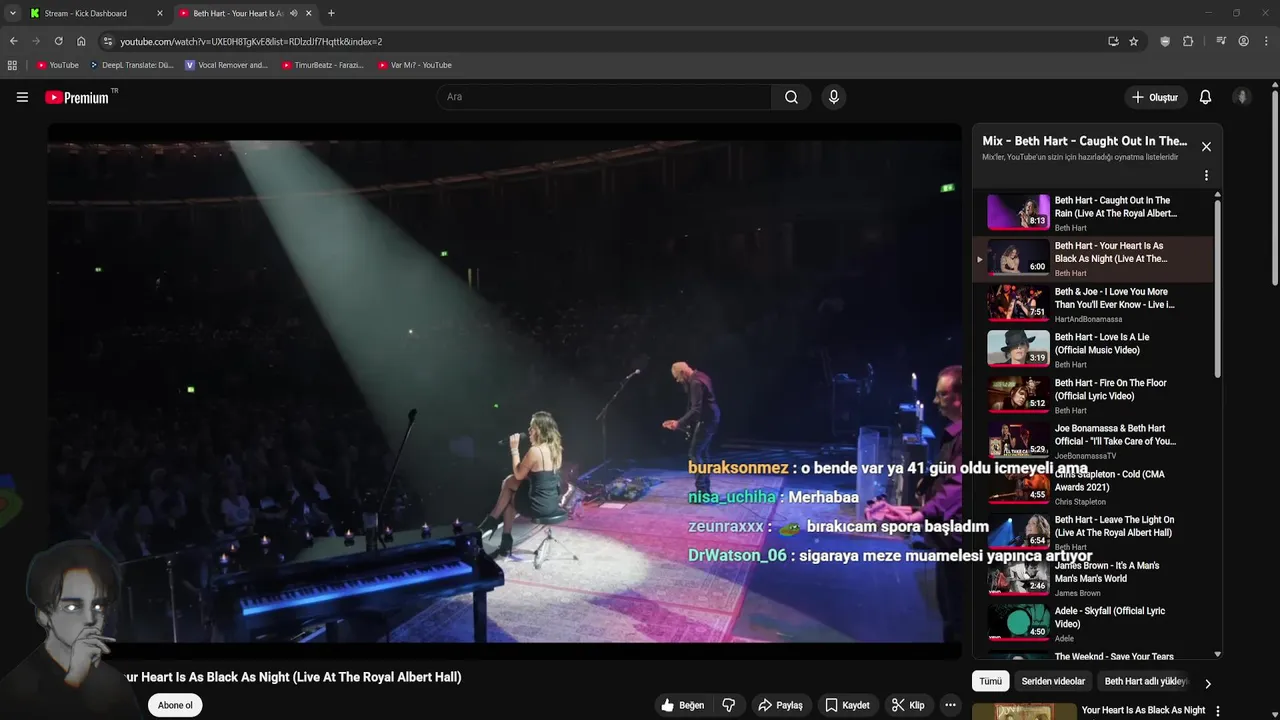The width and height of the screenshot is (1280, 720).
Task: Play Leave The Light On playlist item
Action: coord(1093,532)
